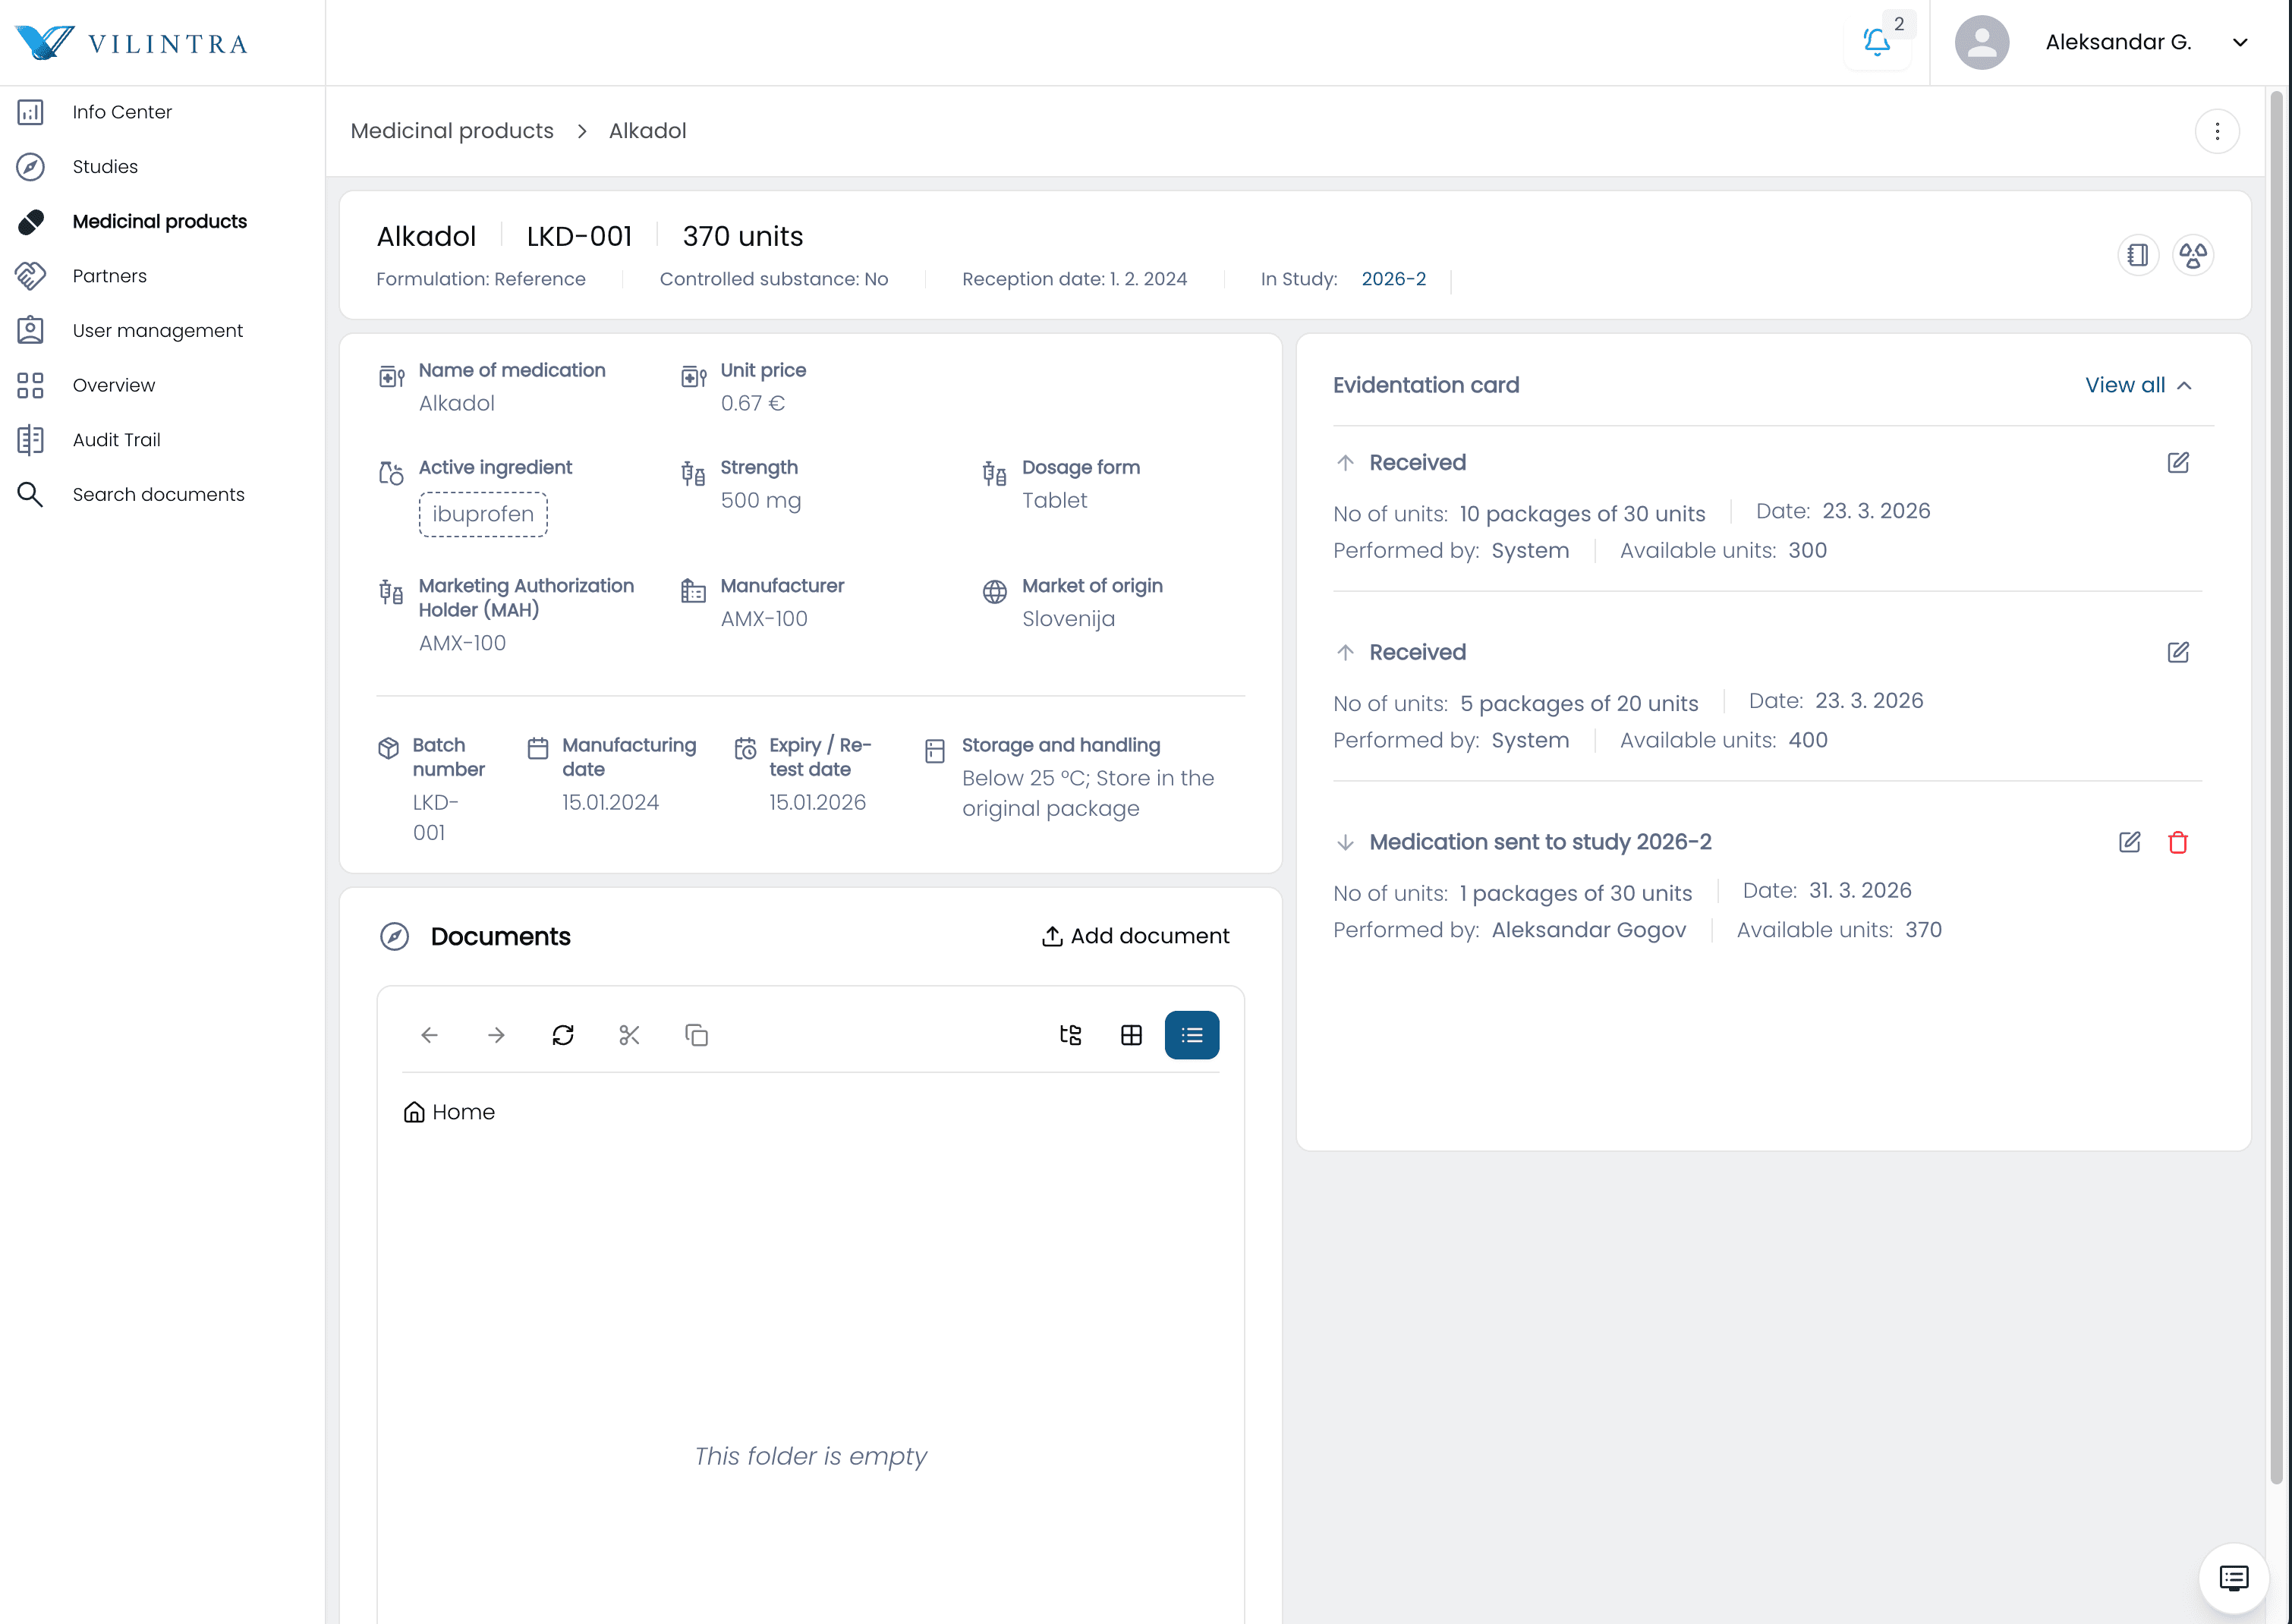This screenshot has height=1624, width=2292.
Task: Click the Documents section compass icon
Action: (x=395, y=936)
